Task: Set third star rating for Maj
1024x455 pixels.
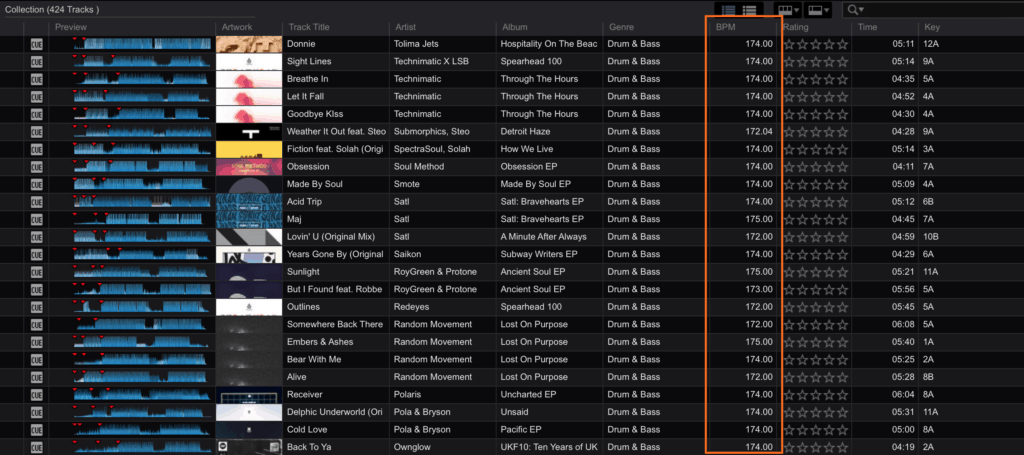Action: [x=816, y=220]
